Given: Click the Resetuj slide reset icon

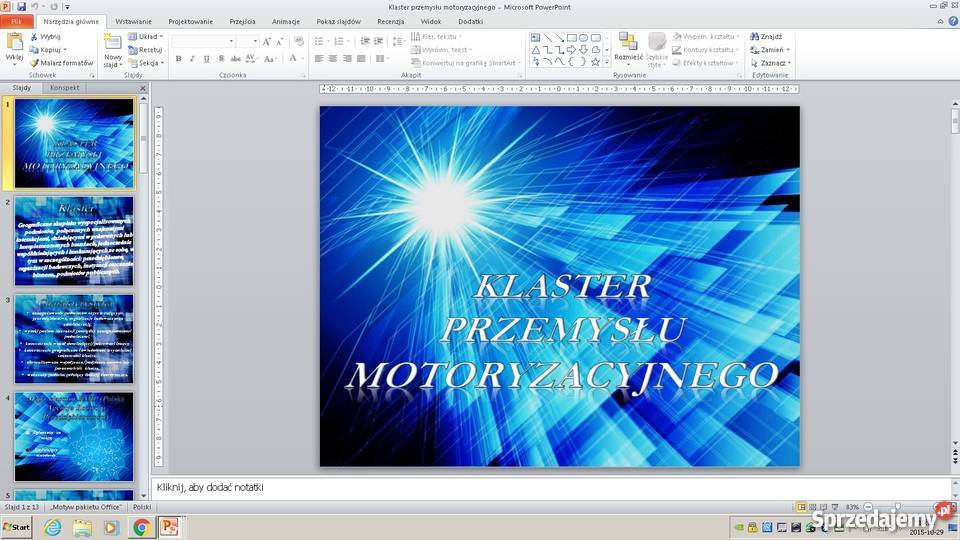Looking at the screenshot, I should 145,49.
